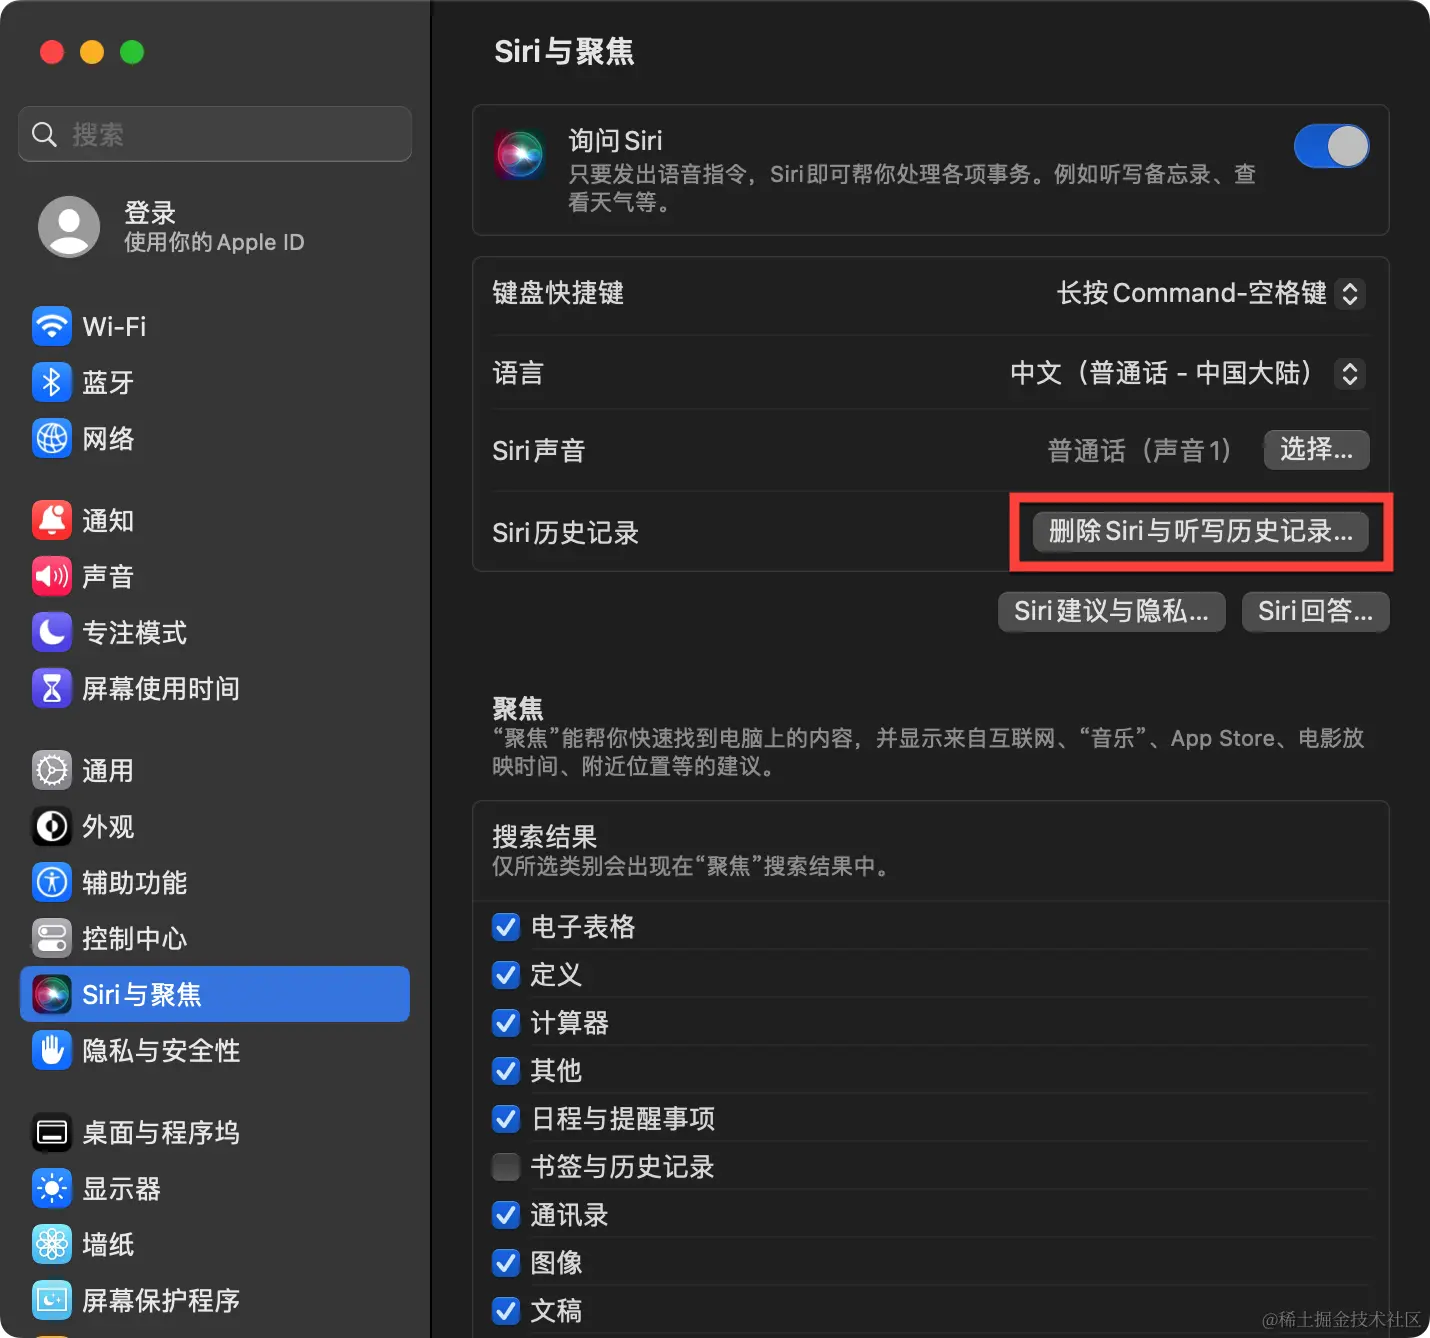This screenshot has height=1338, width=1430.
Task: Click the 墙纸 flower icon
Action: point(52,1244)
